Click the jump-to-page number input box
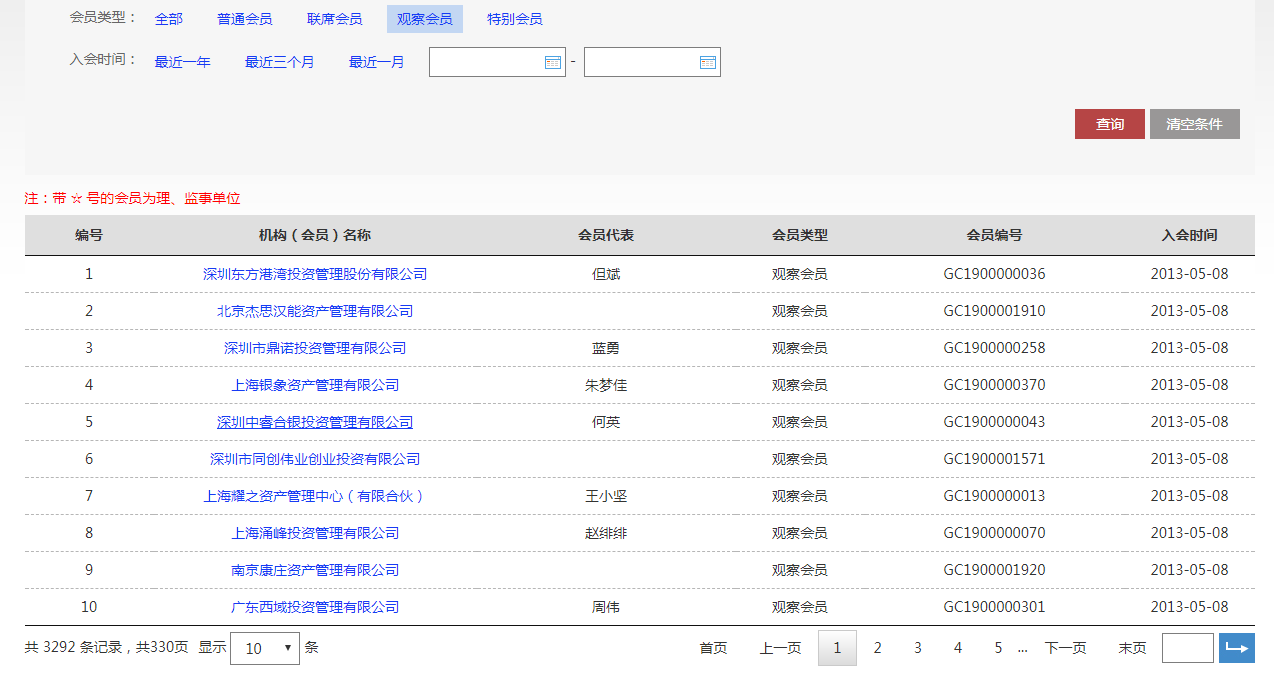This screenshot has width=1274, height=674. coord(1188,648)
